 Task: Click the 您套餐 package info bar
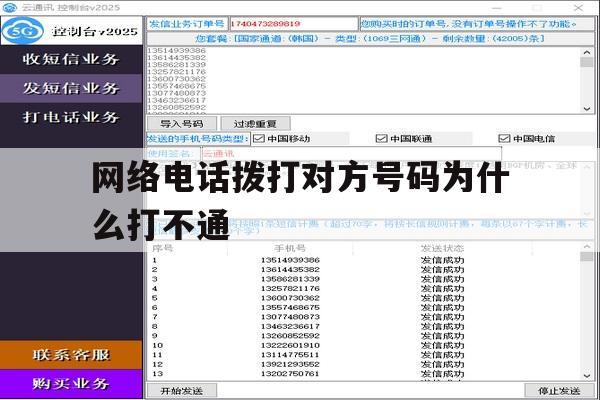(370, 39)
